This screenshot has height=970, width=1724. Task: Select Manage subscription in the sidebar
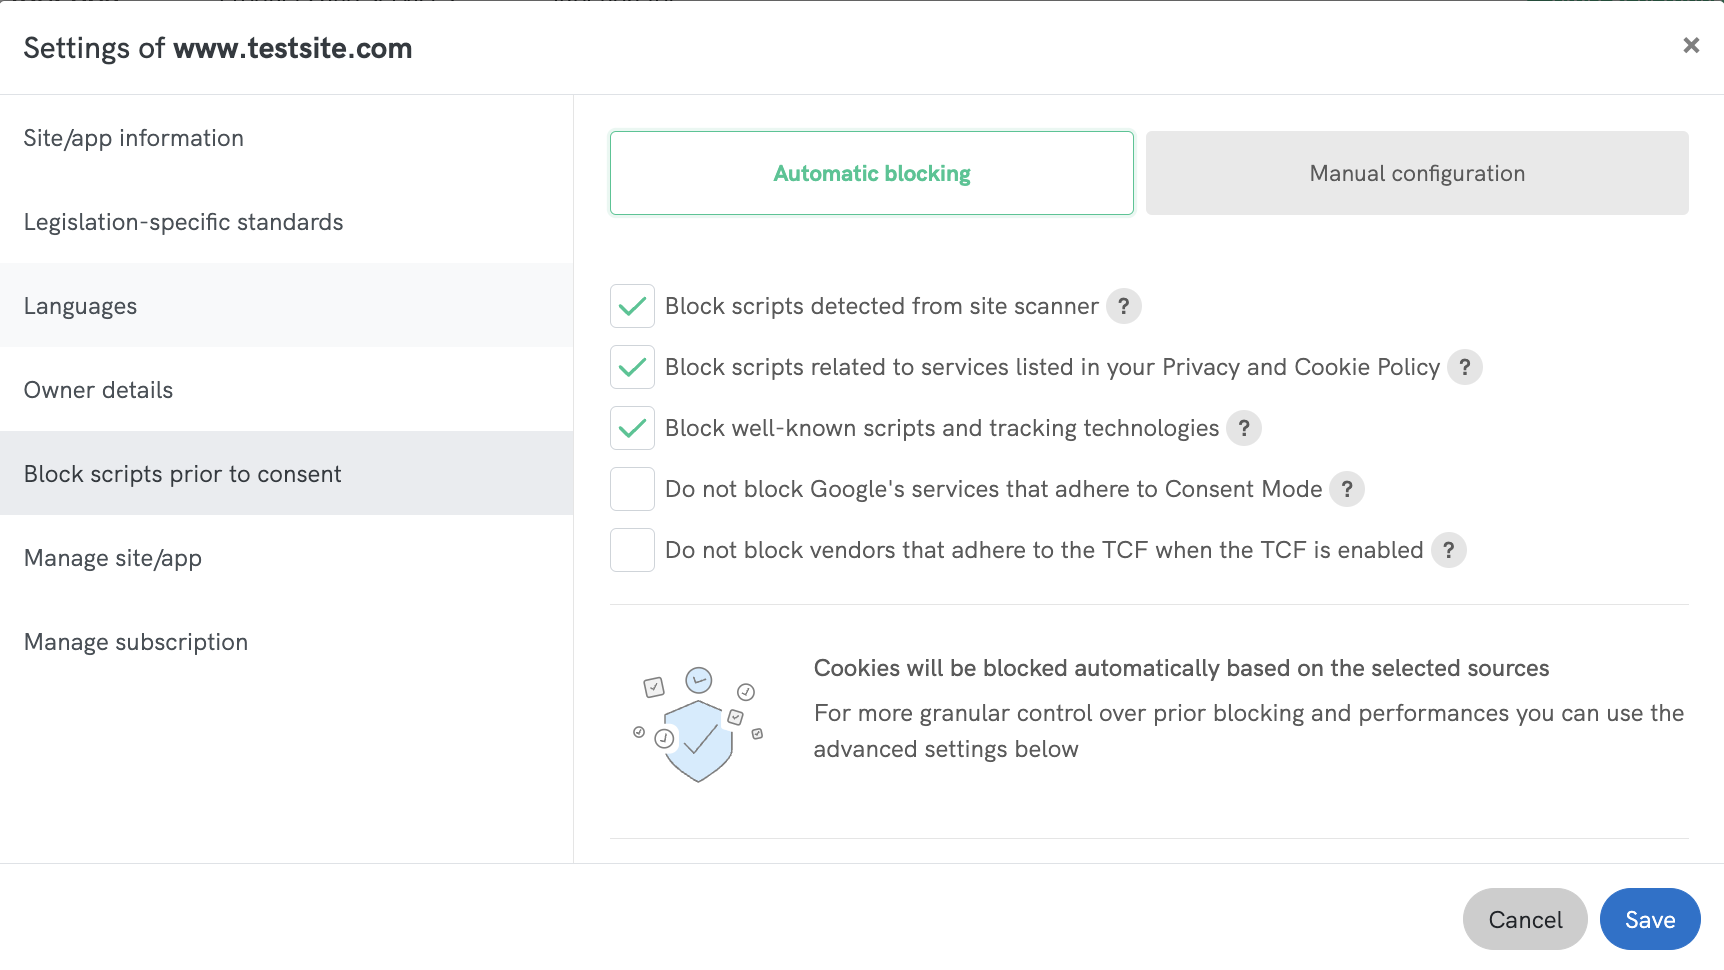tap(136, 641)
